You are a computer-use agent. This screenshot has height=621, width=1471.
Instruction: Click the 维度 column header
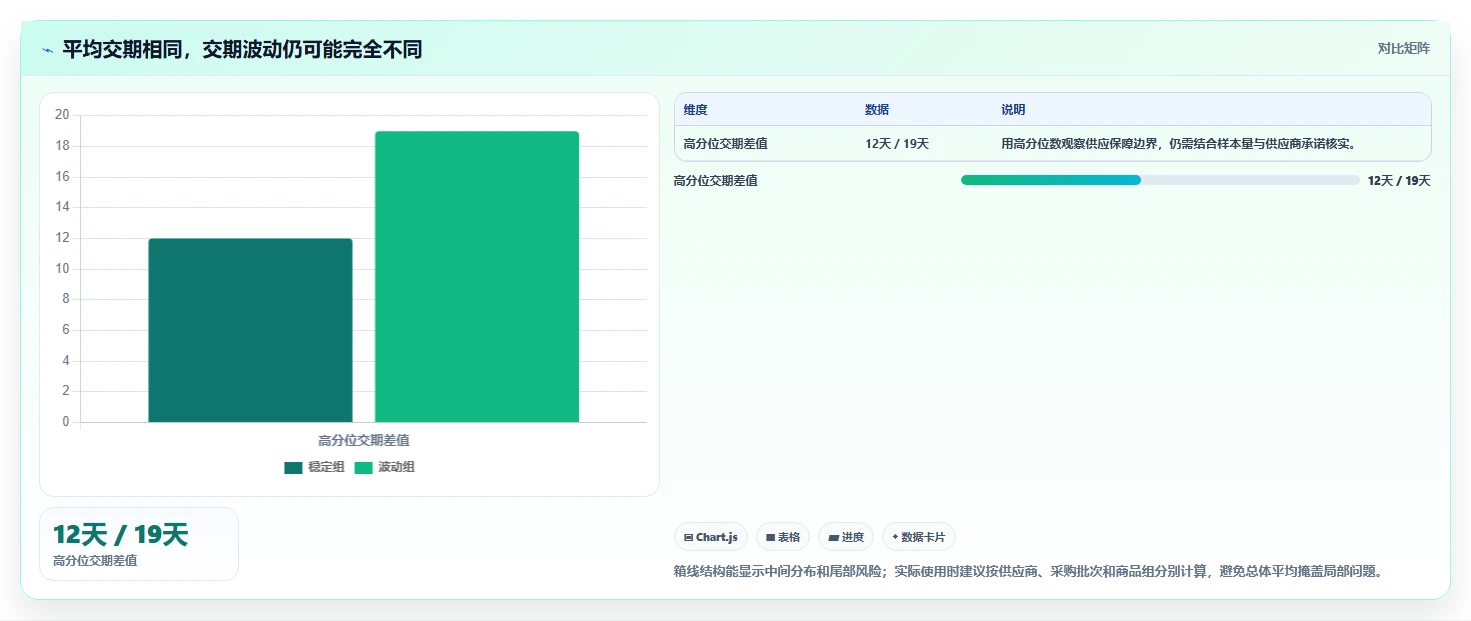[696, 110]
